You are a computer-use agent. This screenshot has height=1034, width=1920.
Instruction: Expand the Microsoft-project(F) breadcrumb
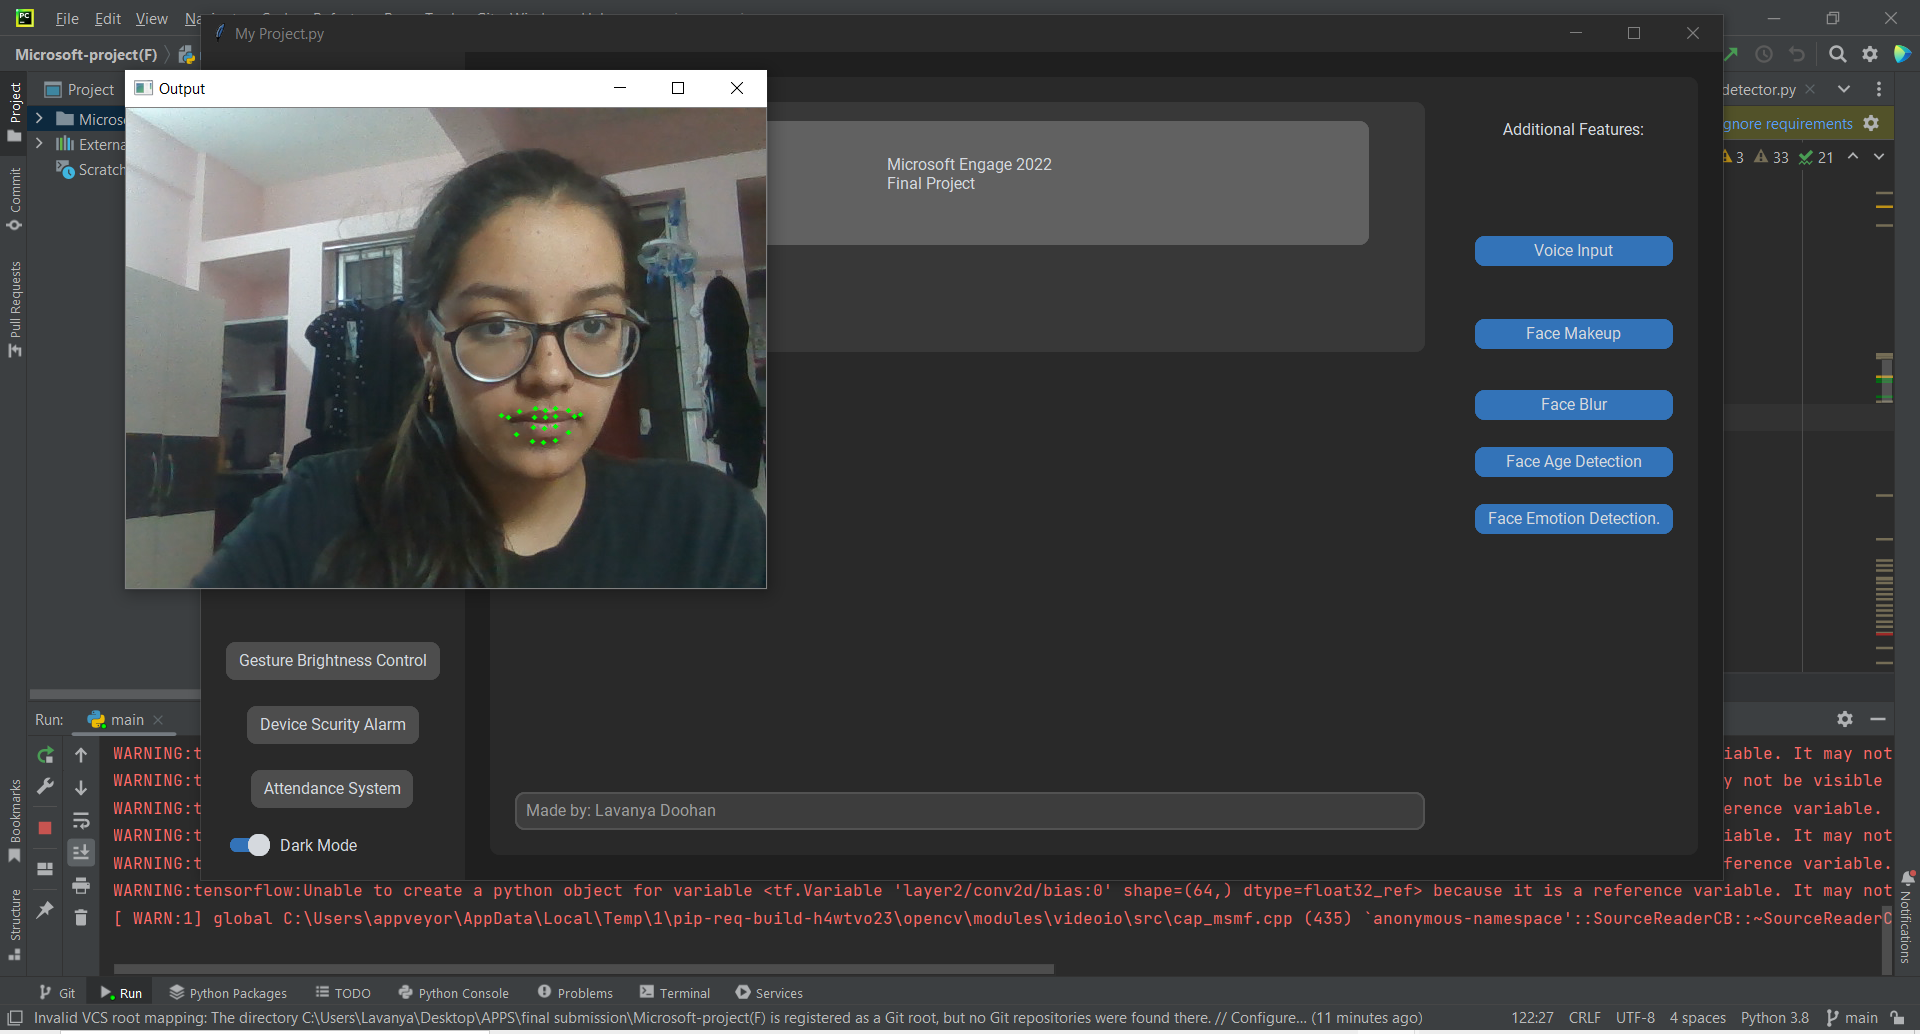pyautogui.click(x=85, y=54)
